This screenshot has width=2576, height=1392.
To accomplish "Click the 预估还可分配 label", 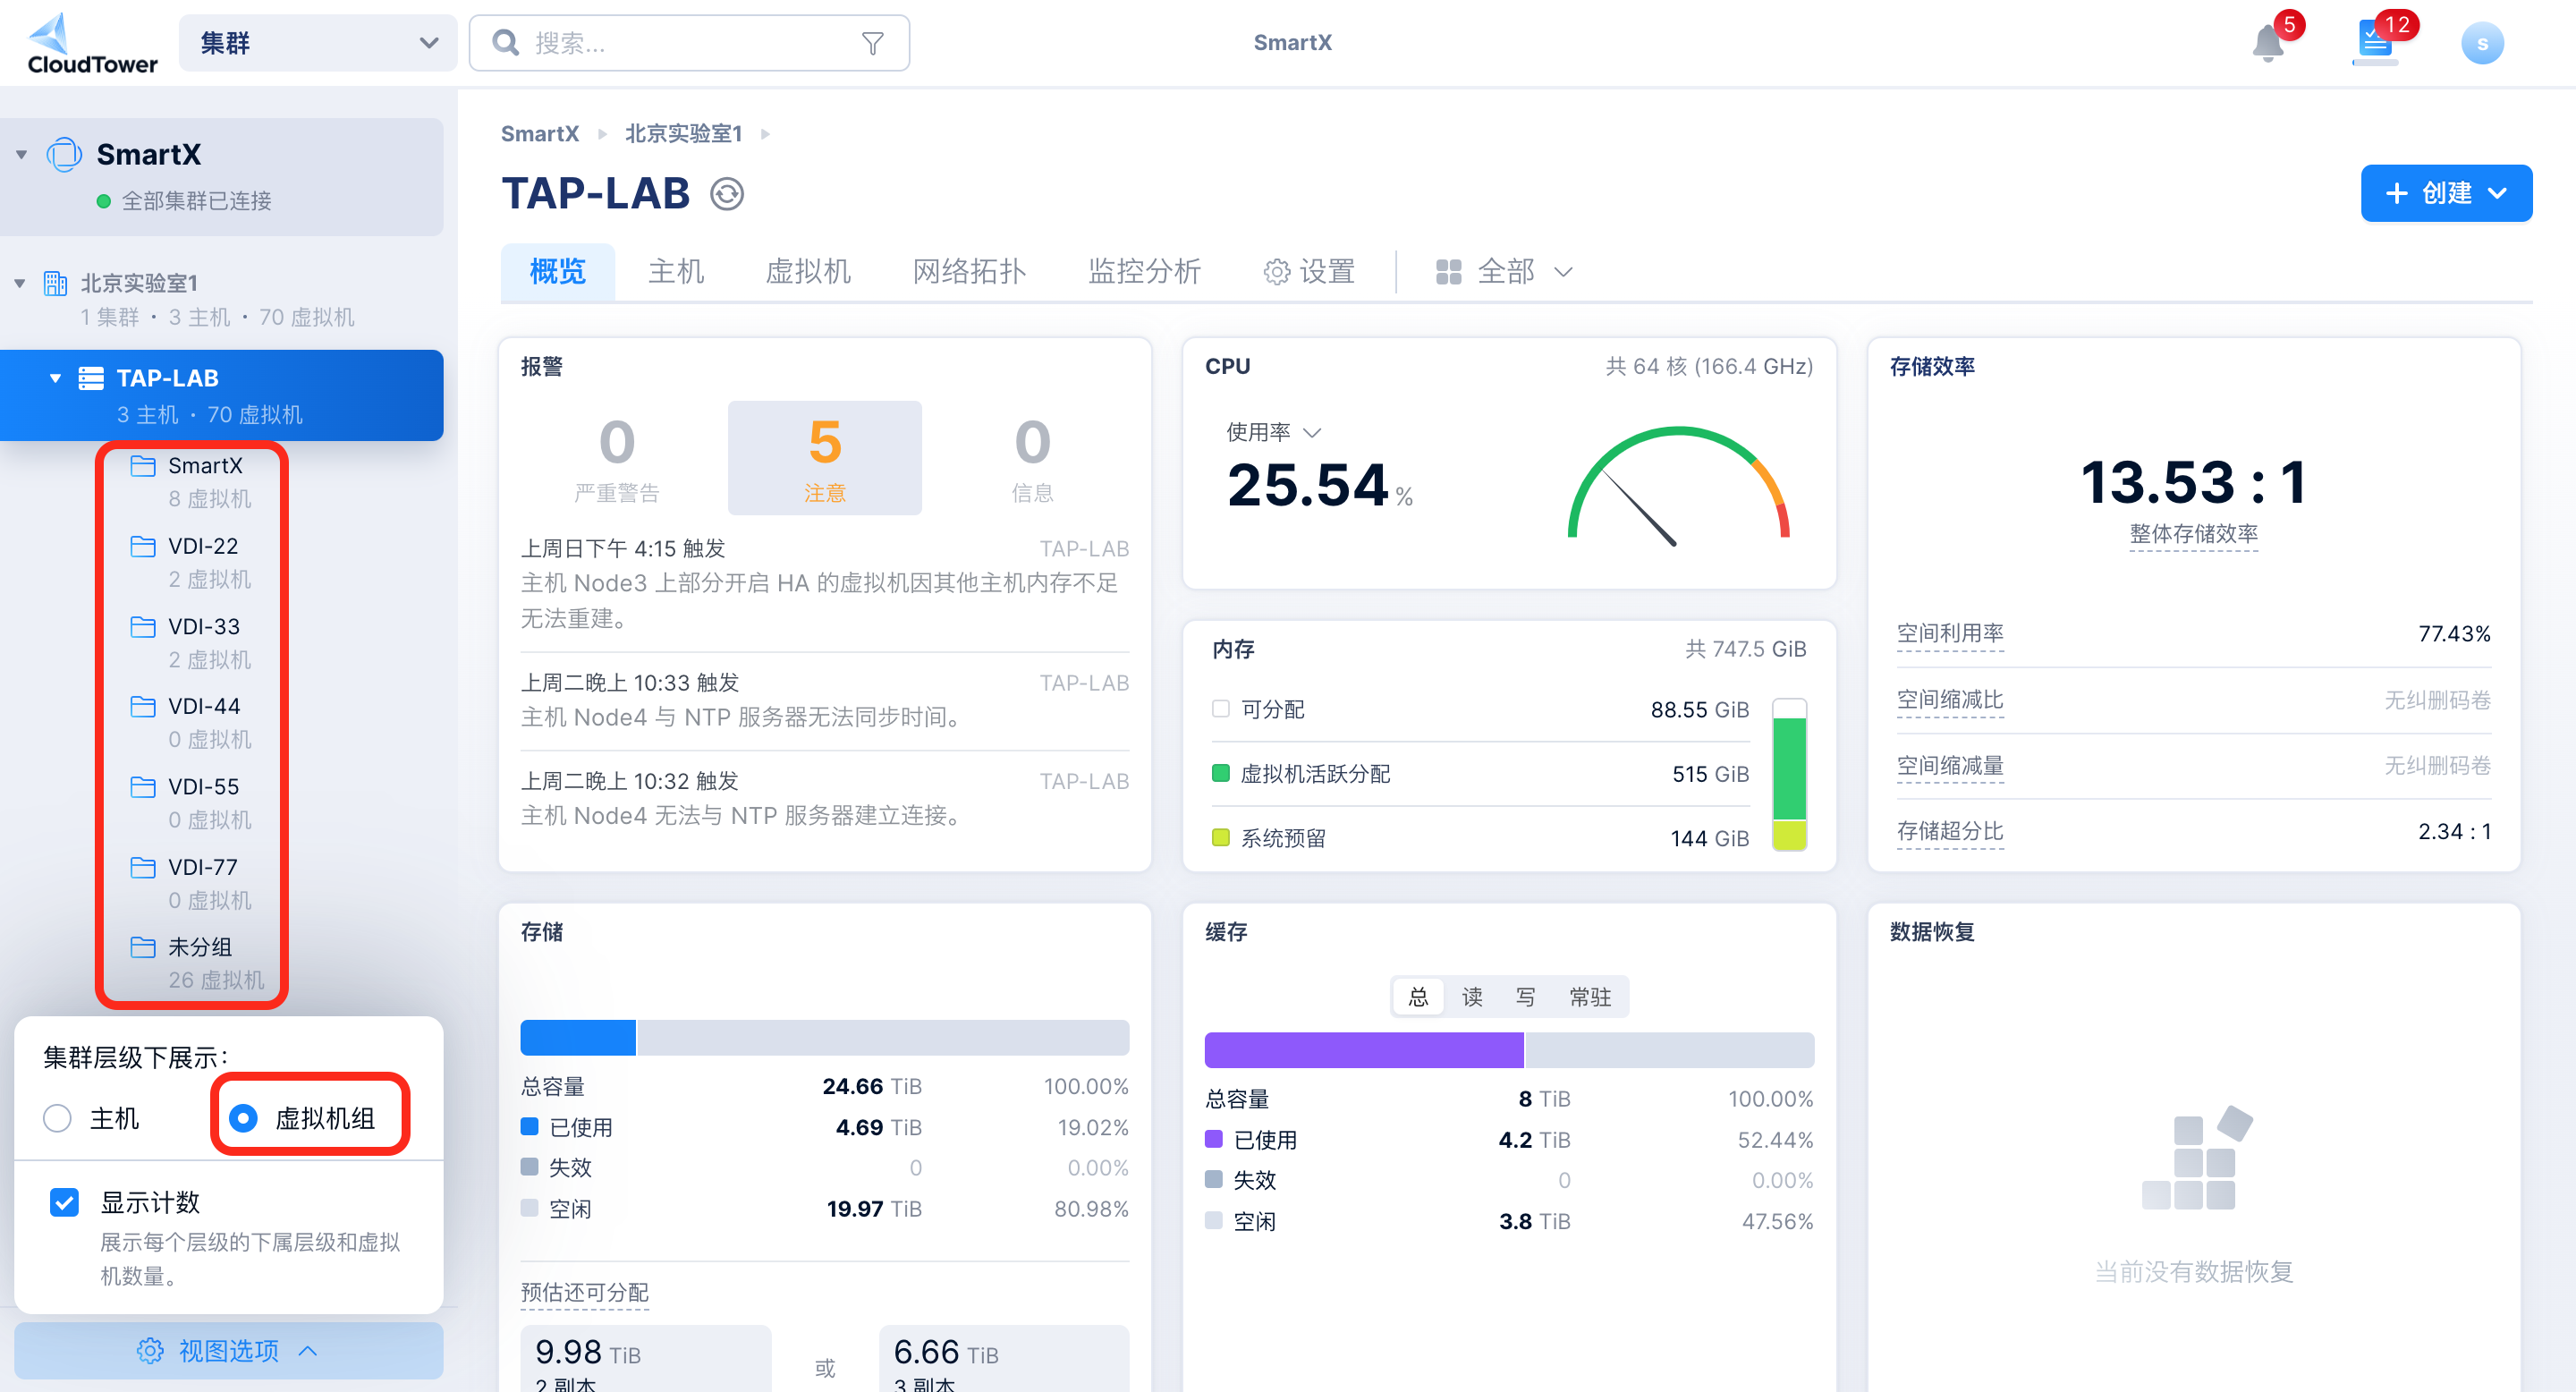I will (585, 1293).
